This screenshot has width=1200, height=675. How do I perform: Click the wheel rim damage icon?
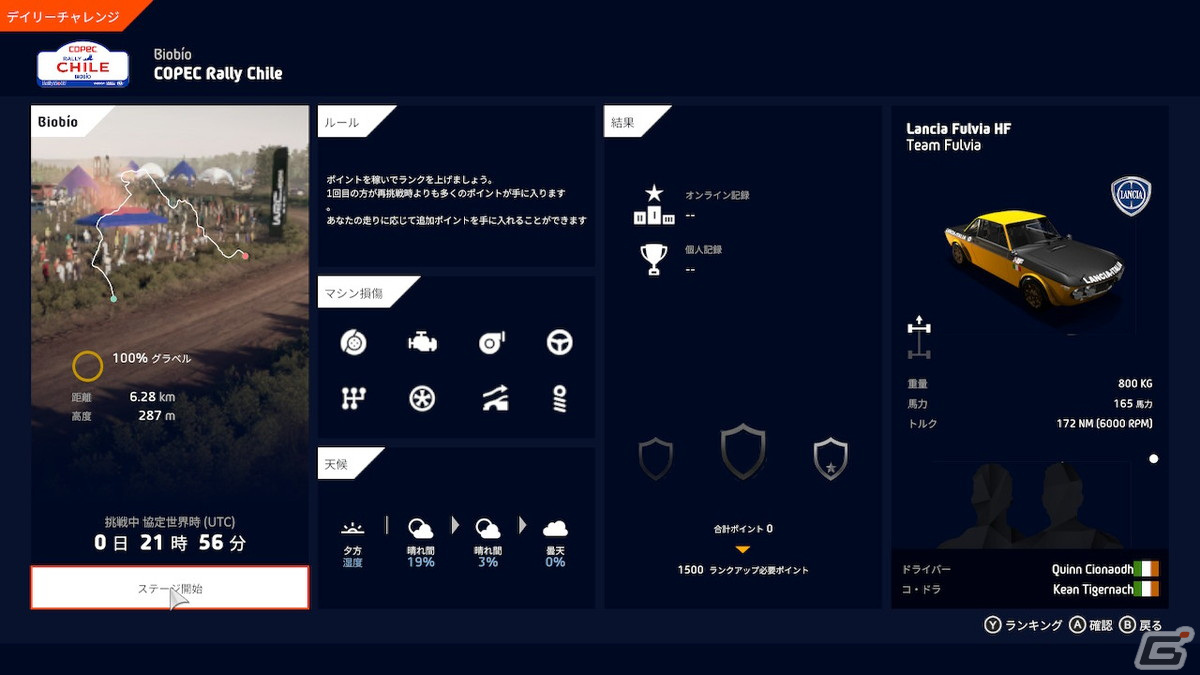(x=422, y=398)
